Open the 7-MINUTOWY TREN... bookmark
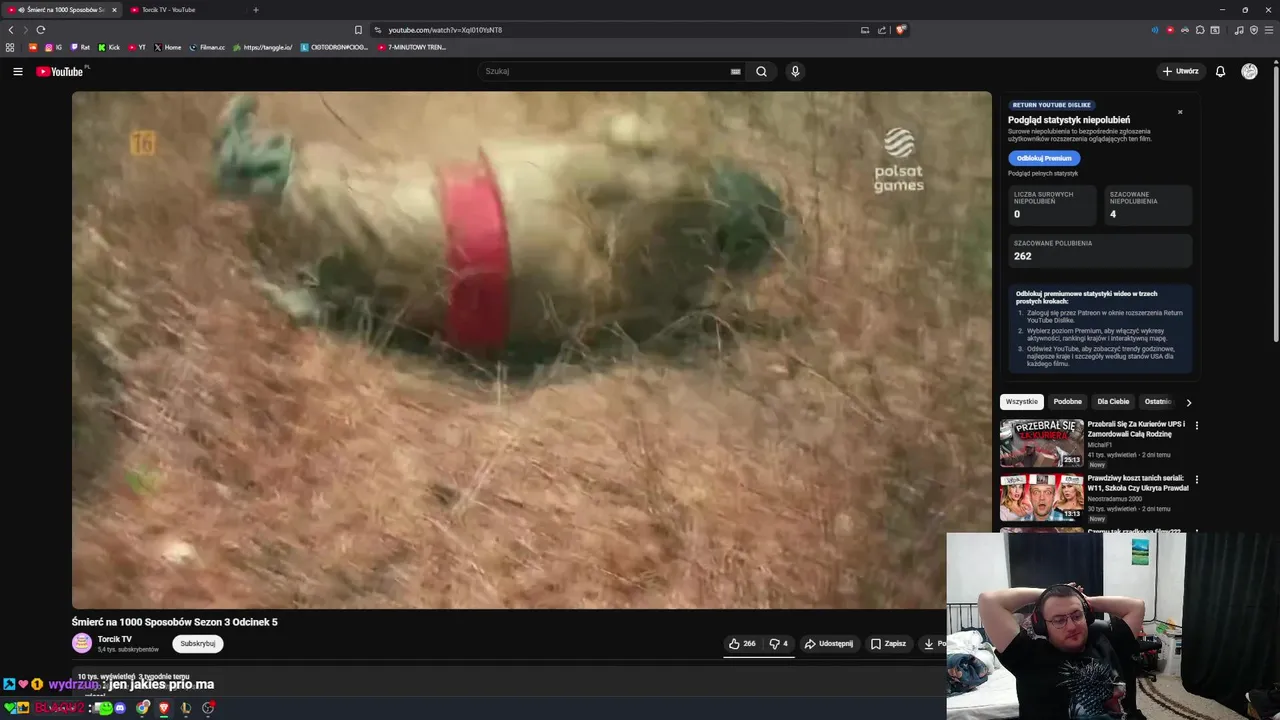The height and width of the screenshot is (720, 1280). 412,47
